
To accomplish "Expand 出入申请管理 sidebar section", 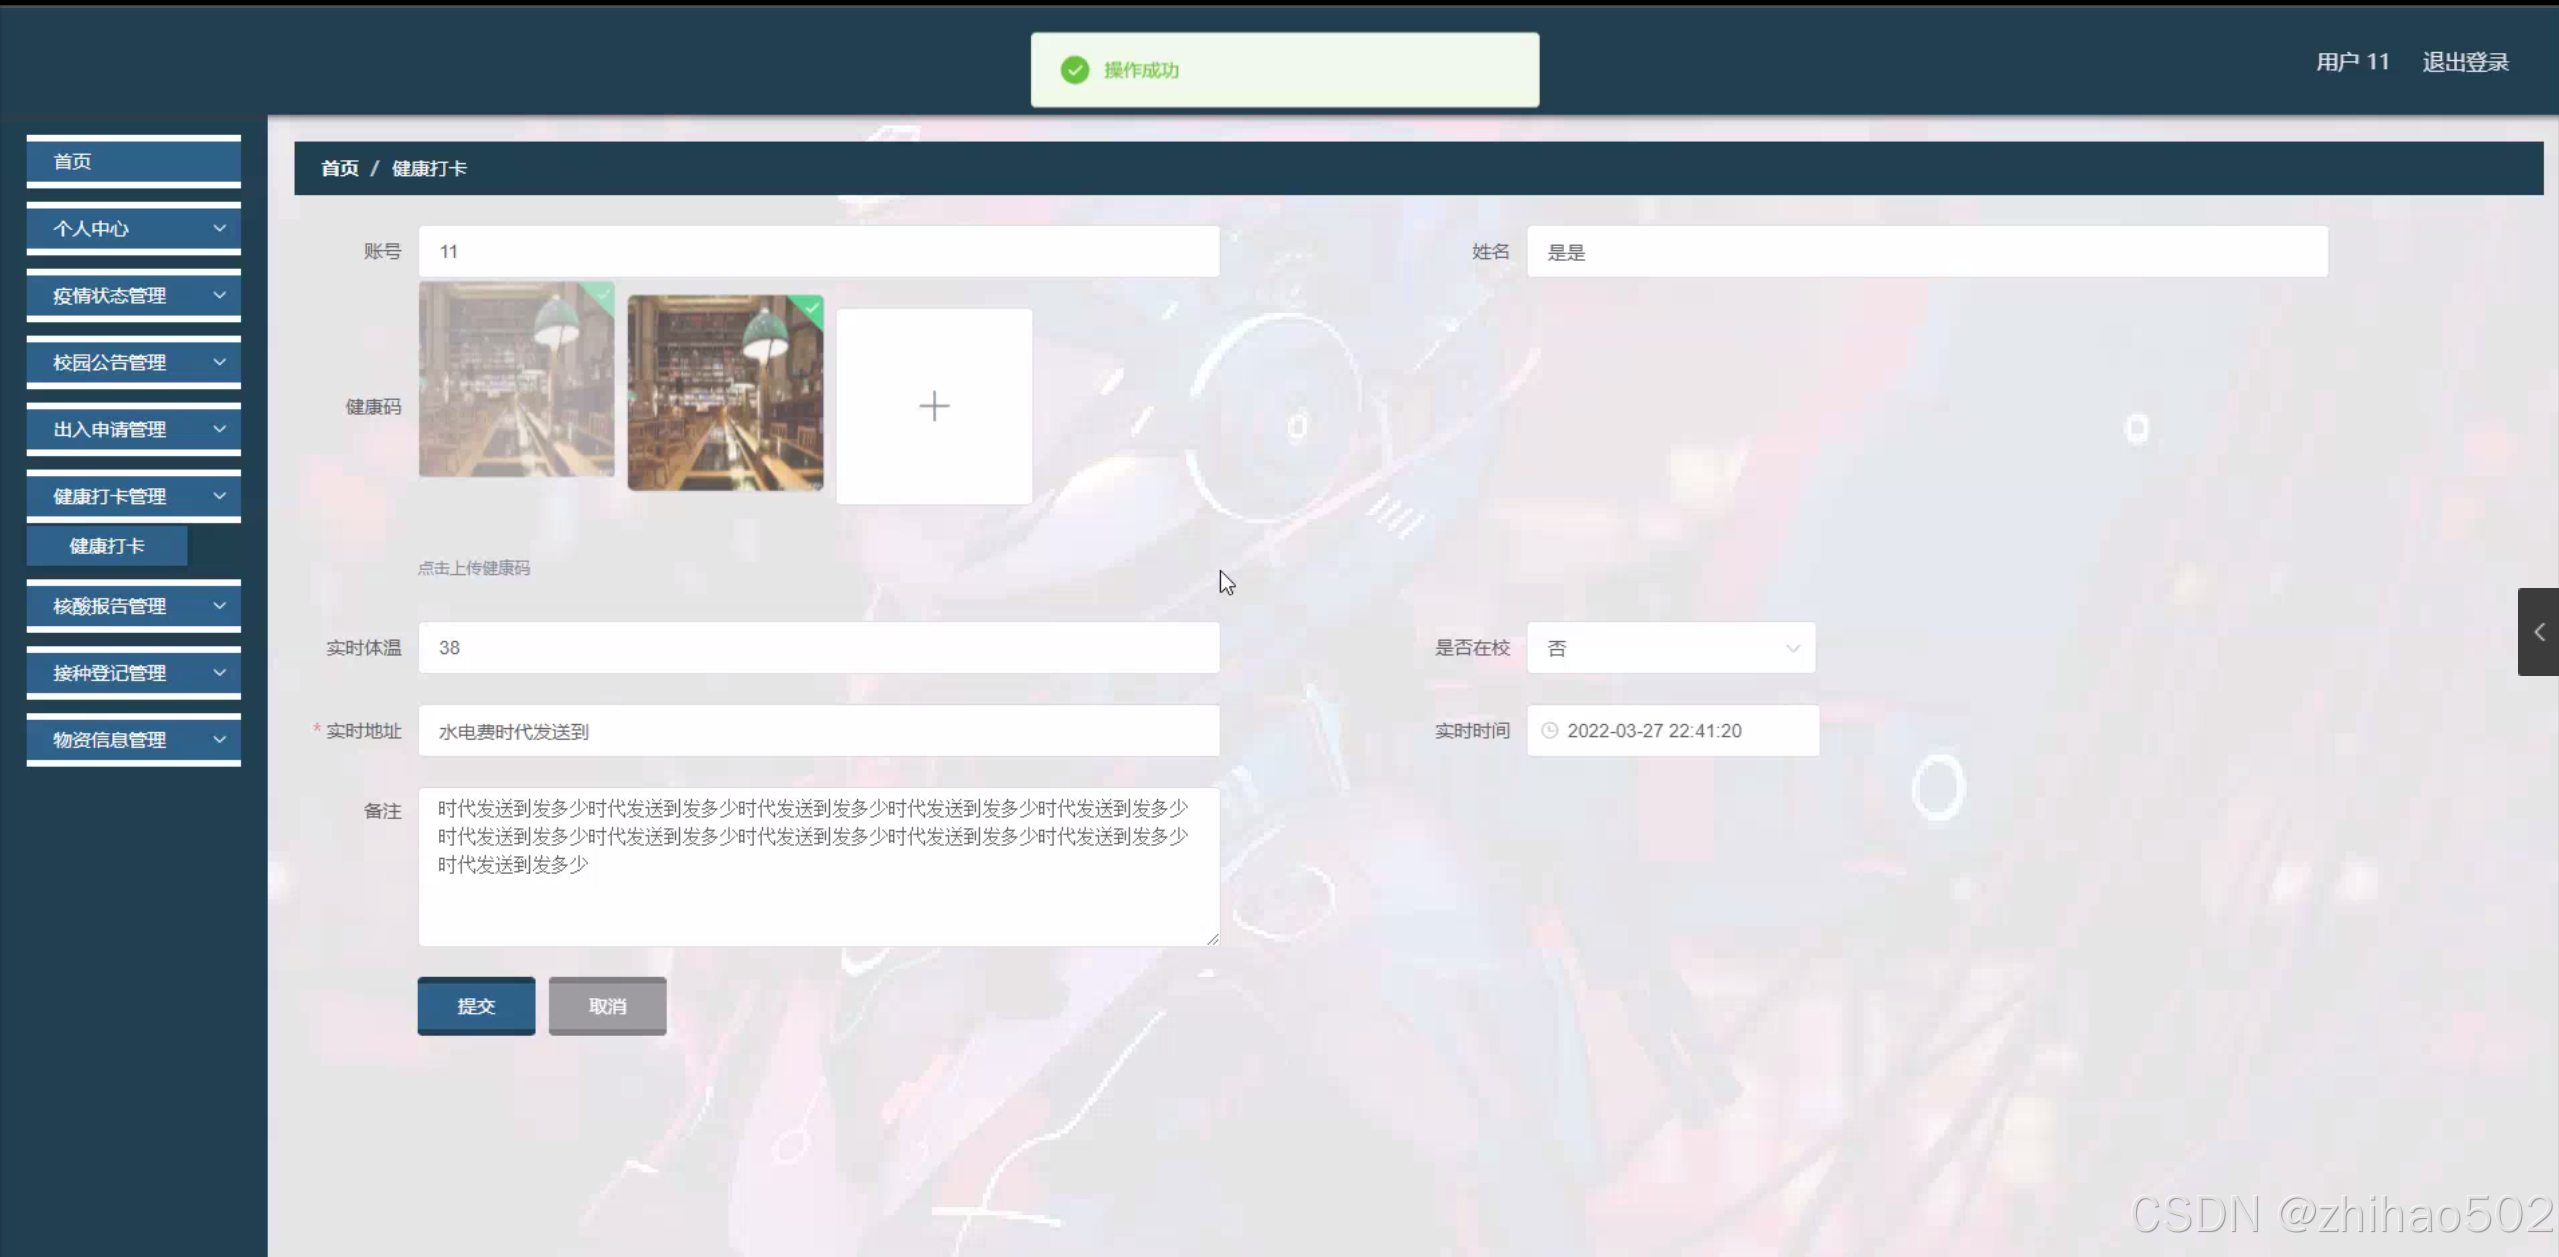I will click(x=133, y=430).
